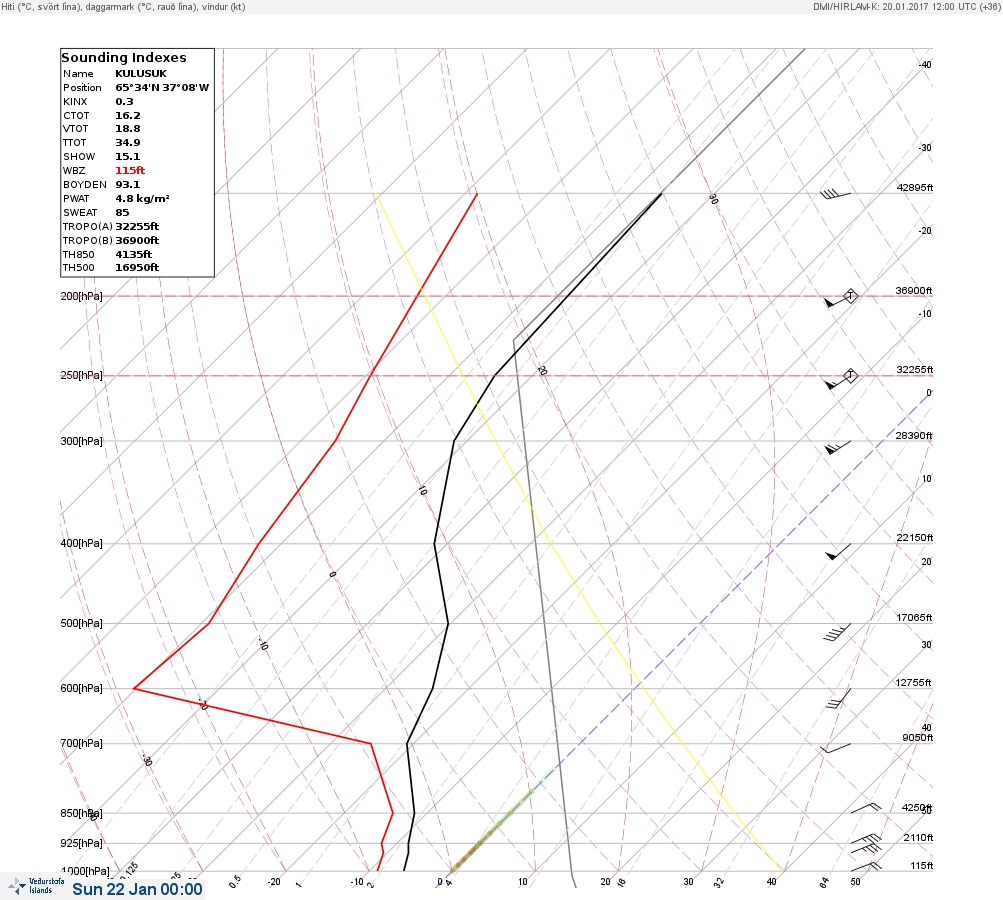Click the 200[hPa] pressure label
Image resolution: width=1003 pixels, height=900 pixels.
pos(81,296)
